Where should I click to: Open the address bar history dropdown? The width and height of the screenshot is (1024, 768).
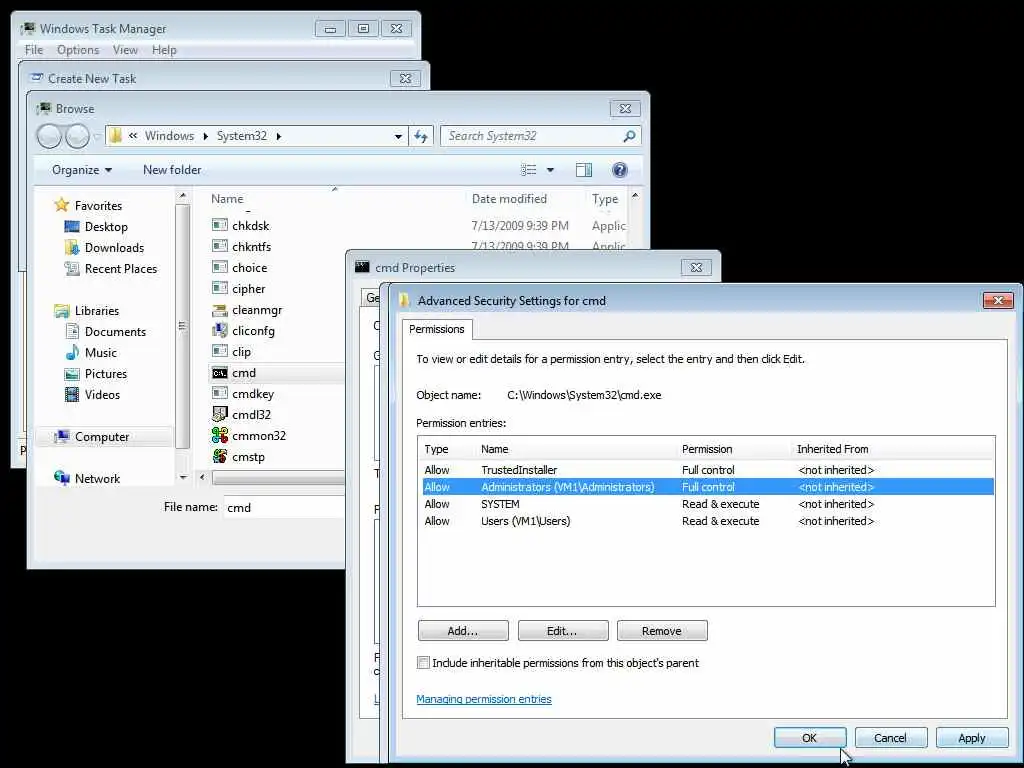pos(398,136)
